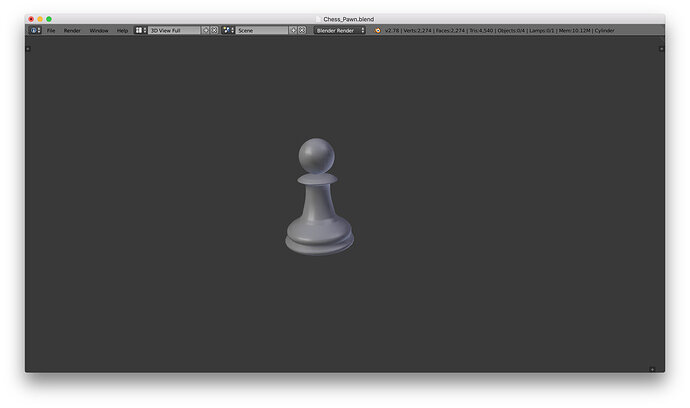This screenshot has height=408, width=690.
Task: Open the editor type selector (Info icon)
Action: coord(35,30)
